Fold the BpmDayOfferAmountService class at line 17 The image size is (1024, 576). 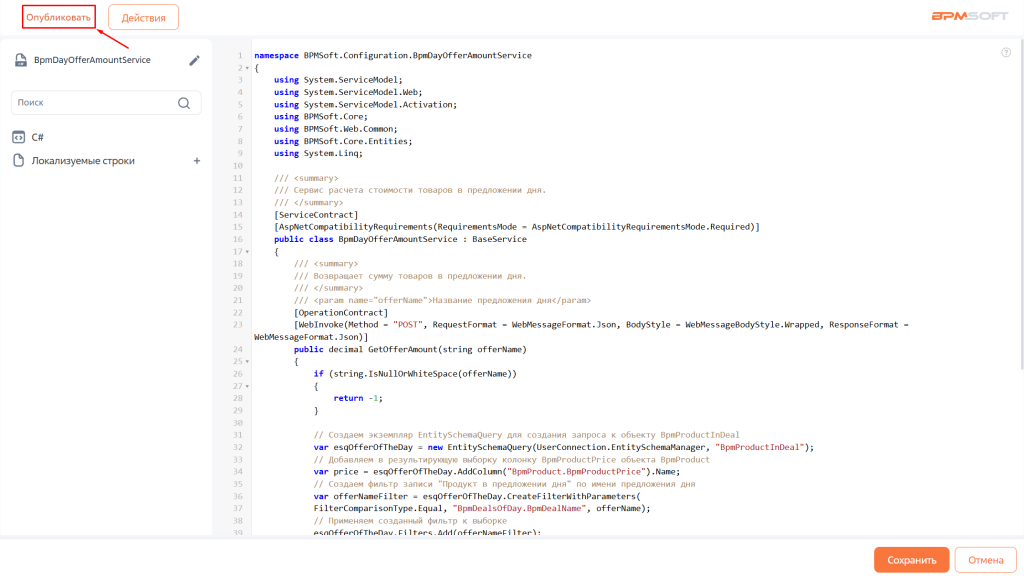(246, 252)
